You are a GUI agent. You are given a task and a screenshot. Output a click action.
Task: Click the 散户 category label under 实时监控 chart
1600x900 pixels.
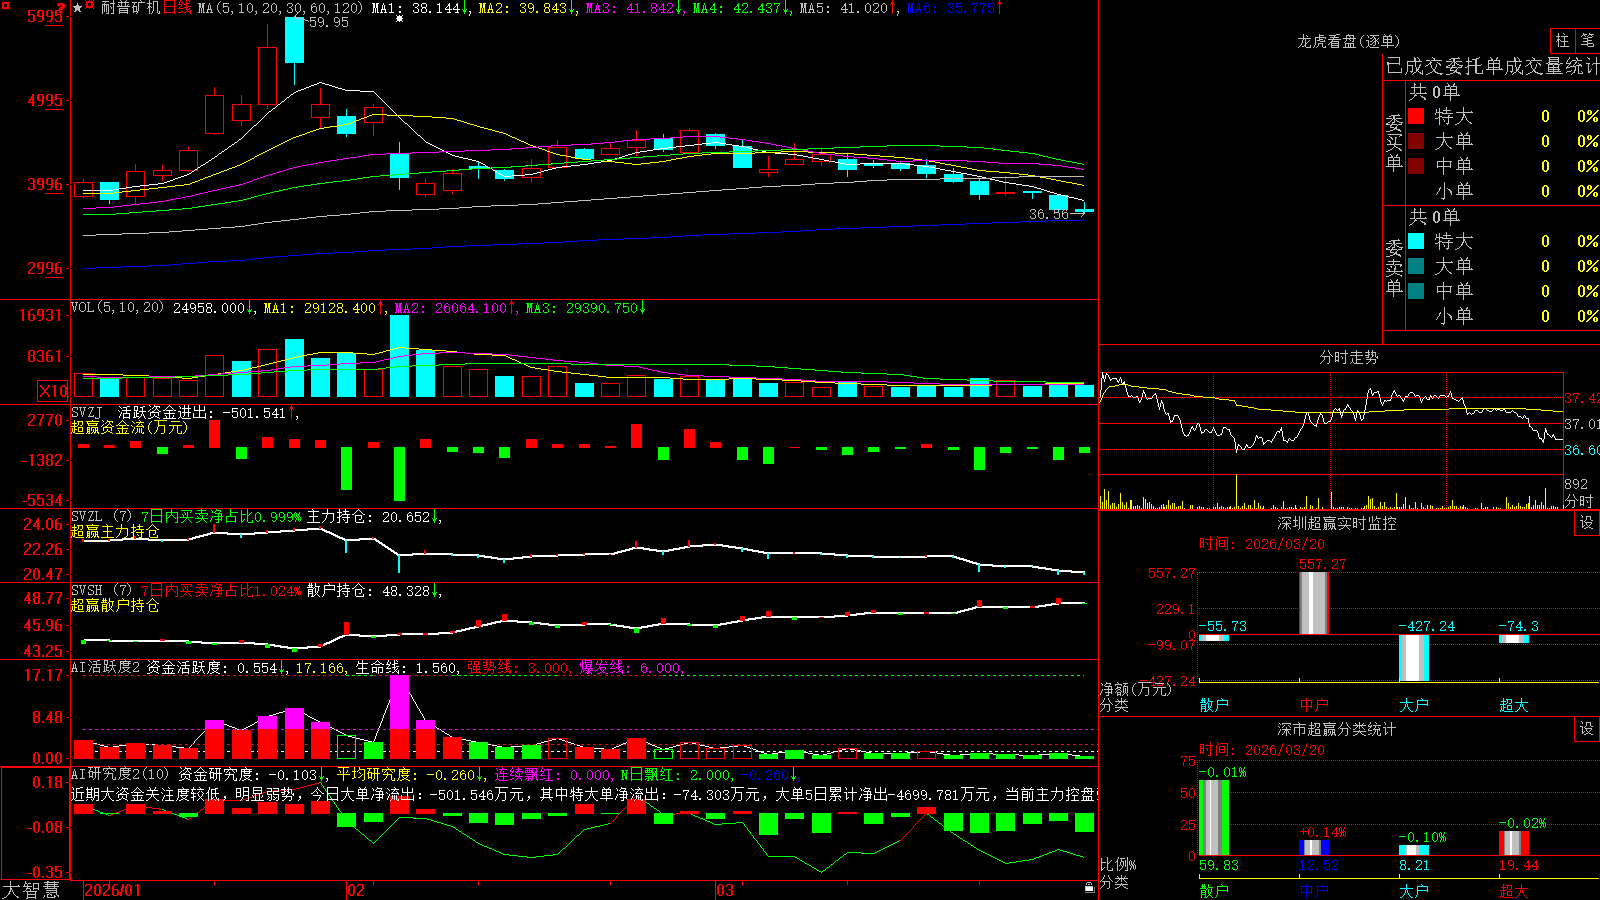click(x=1214, y=705)
